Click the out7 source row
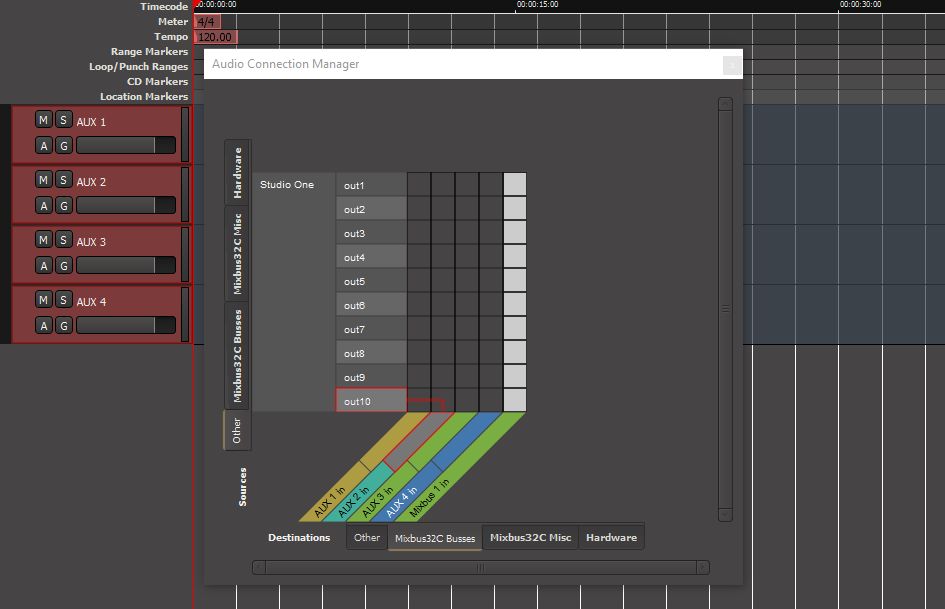 point(371,329)
